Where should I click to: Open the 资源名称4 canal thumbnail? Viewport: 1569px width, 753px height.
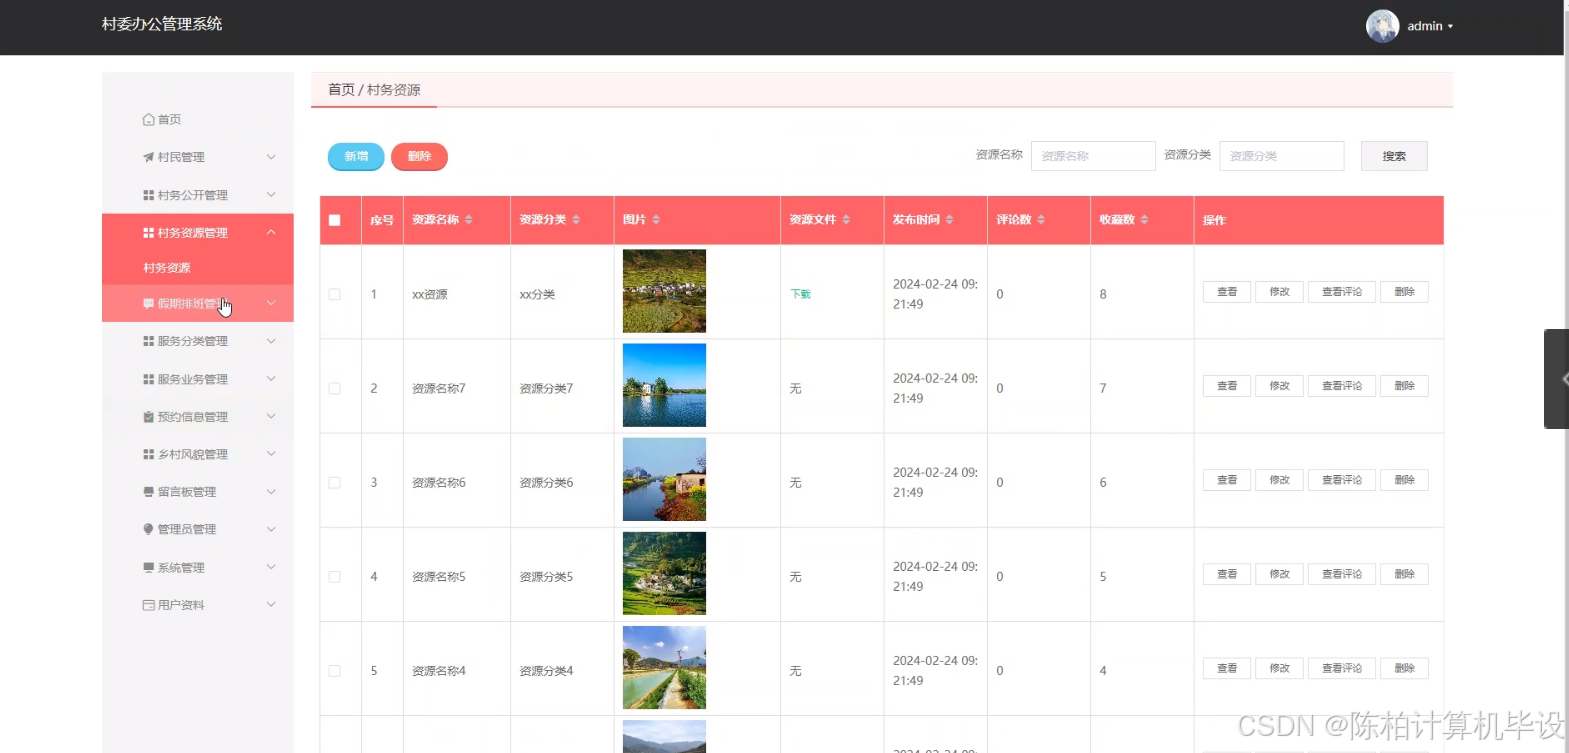click(x=664, y=668)
